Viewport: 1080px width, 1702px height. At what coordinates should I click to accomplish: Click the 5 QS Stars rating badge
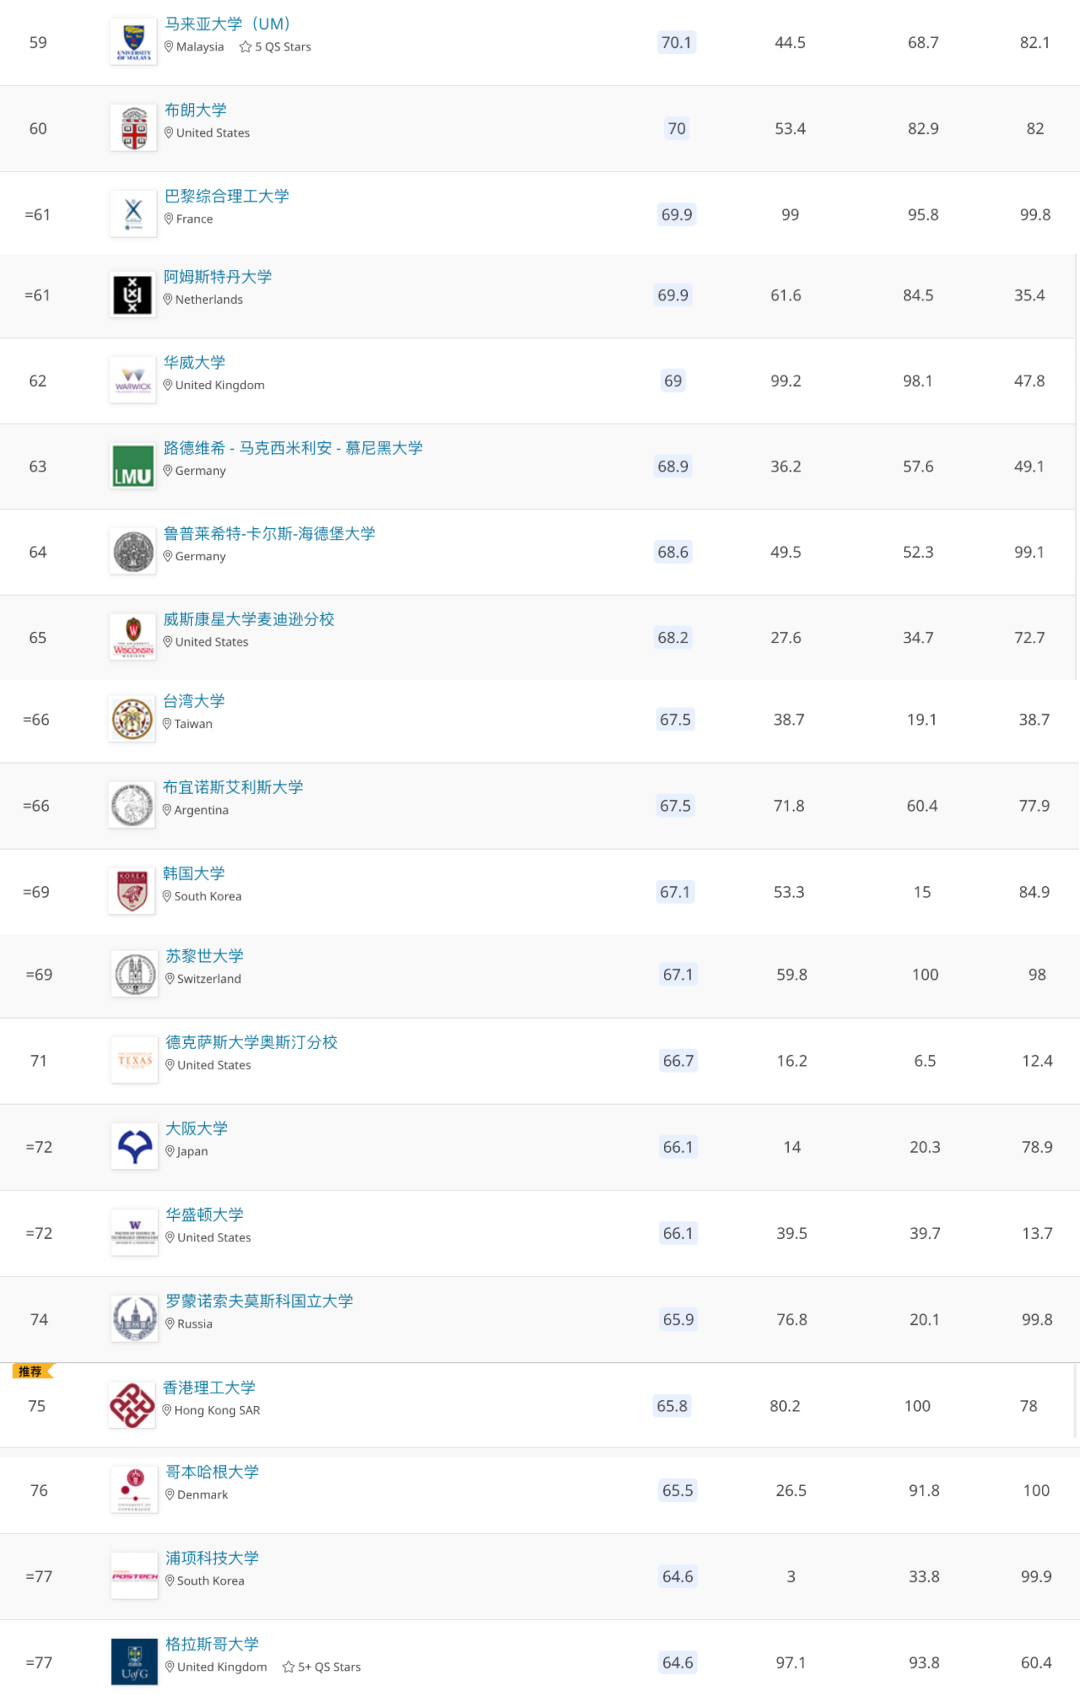click(x=276, y=47)
